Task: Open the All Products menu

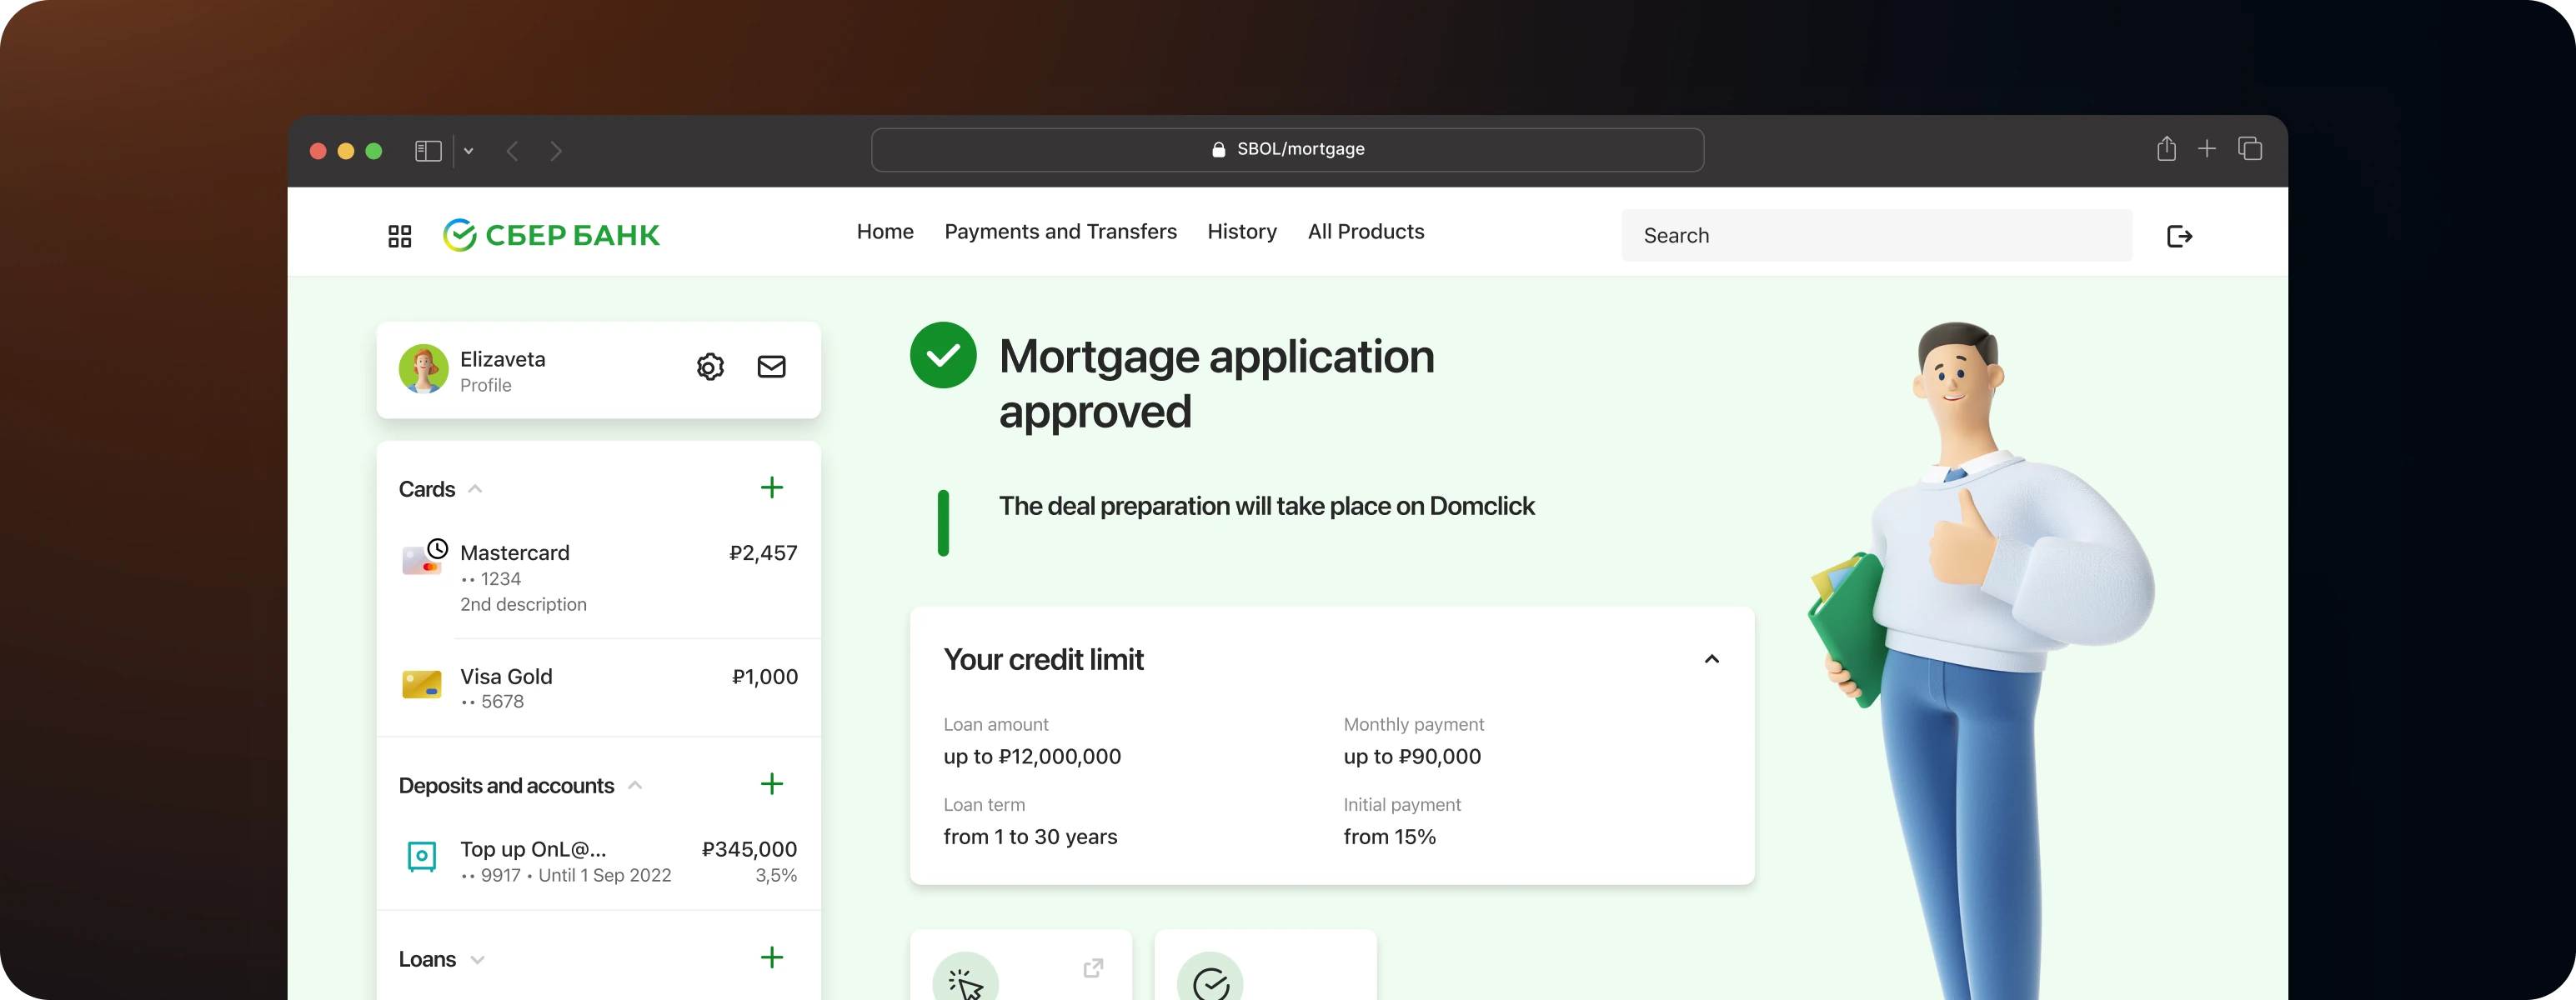Action: tap(1365, 232)
